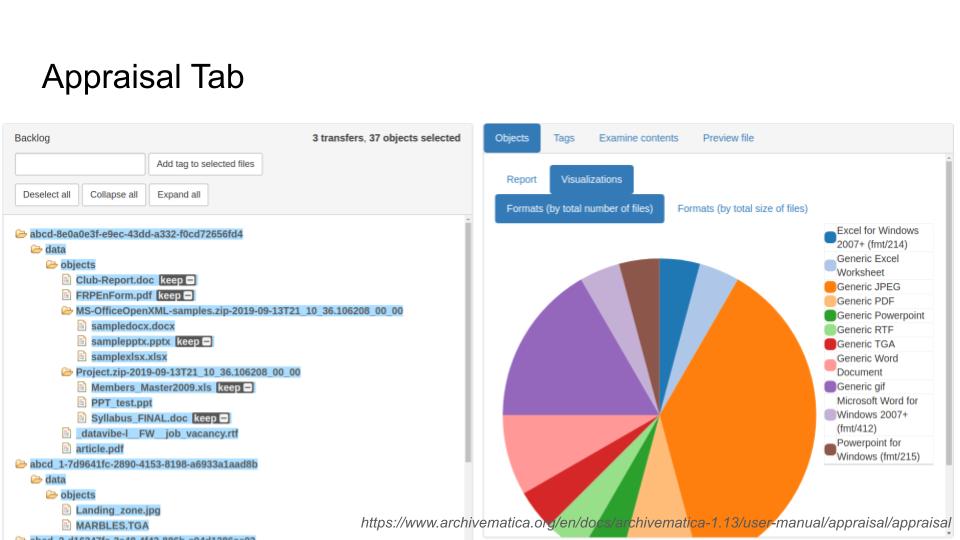960x540 pixels.
Task: Click the Project.zip folder icon
Action: click(67, 372)
